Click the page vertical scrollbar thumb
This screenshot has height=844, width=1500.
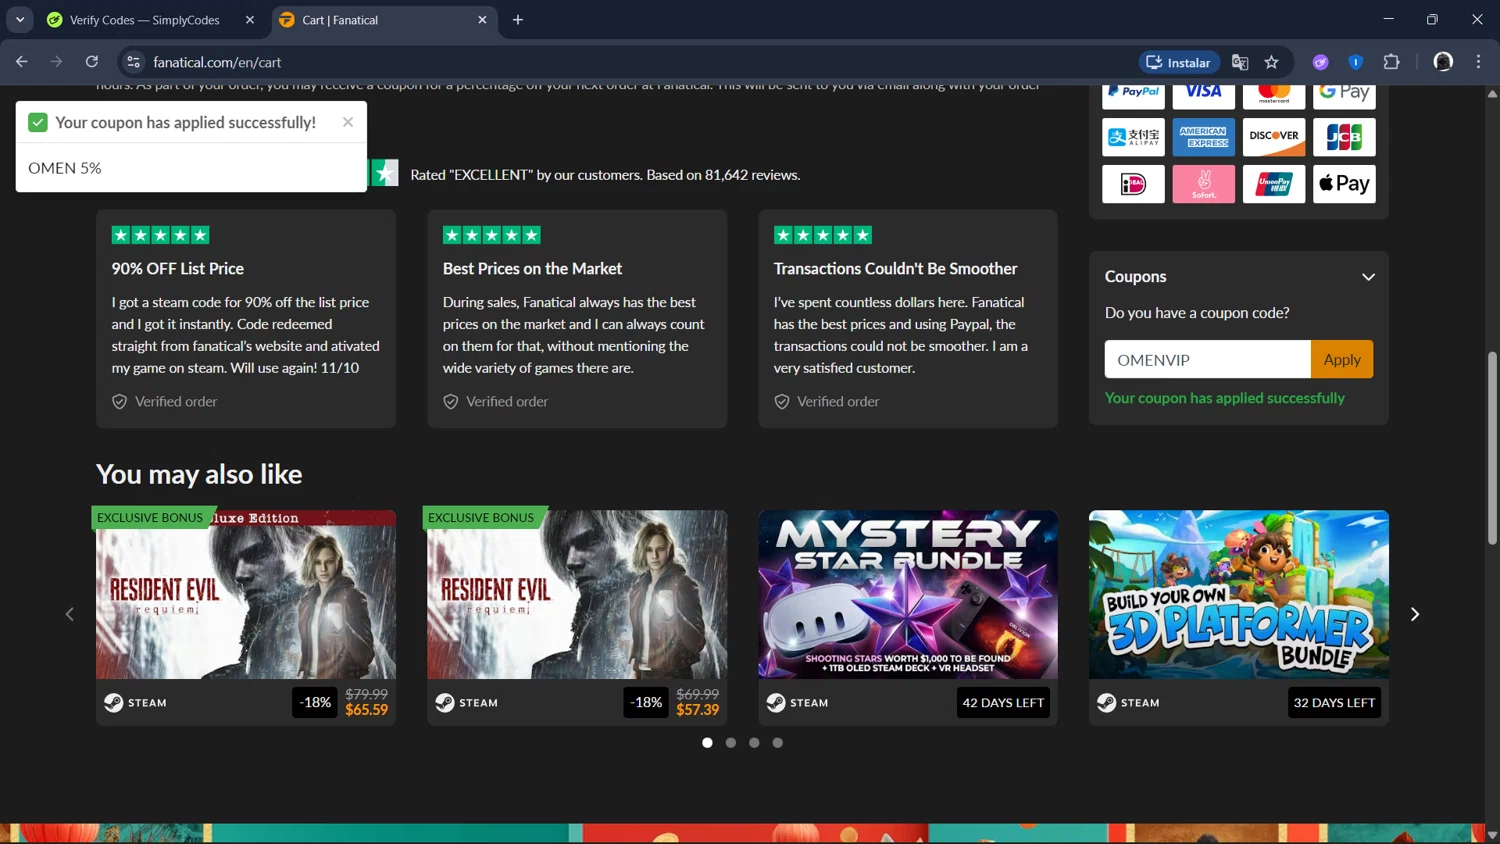(x=1492, y=448)
